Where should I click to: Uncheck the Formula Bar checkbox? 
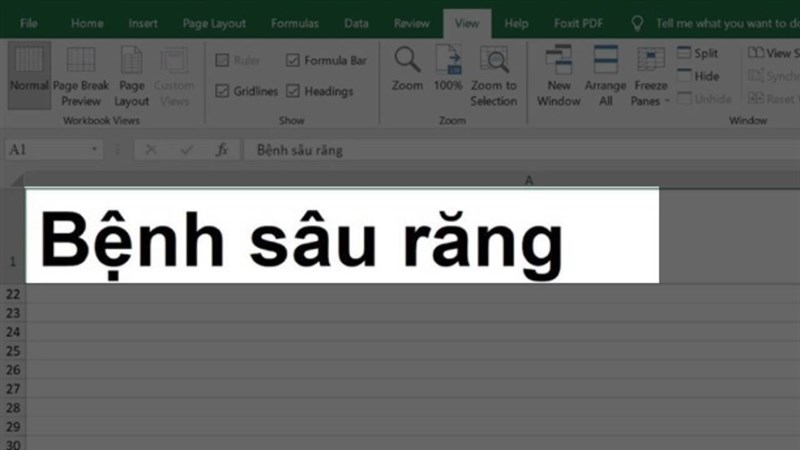point(292,61)
